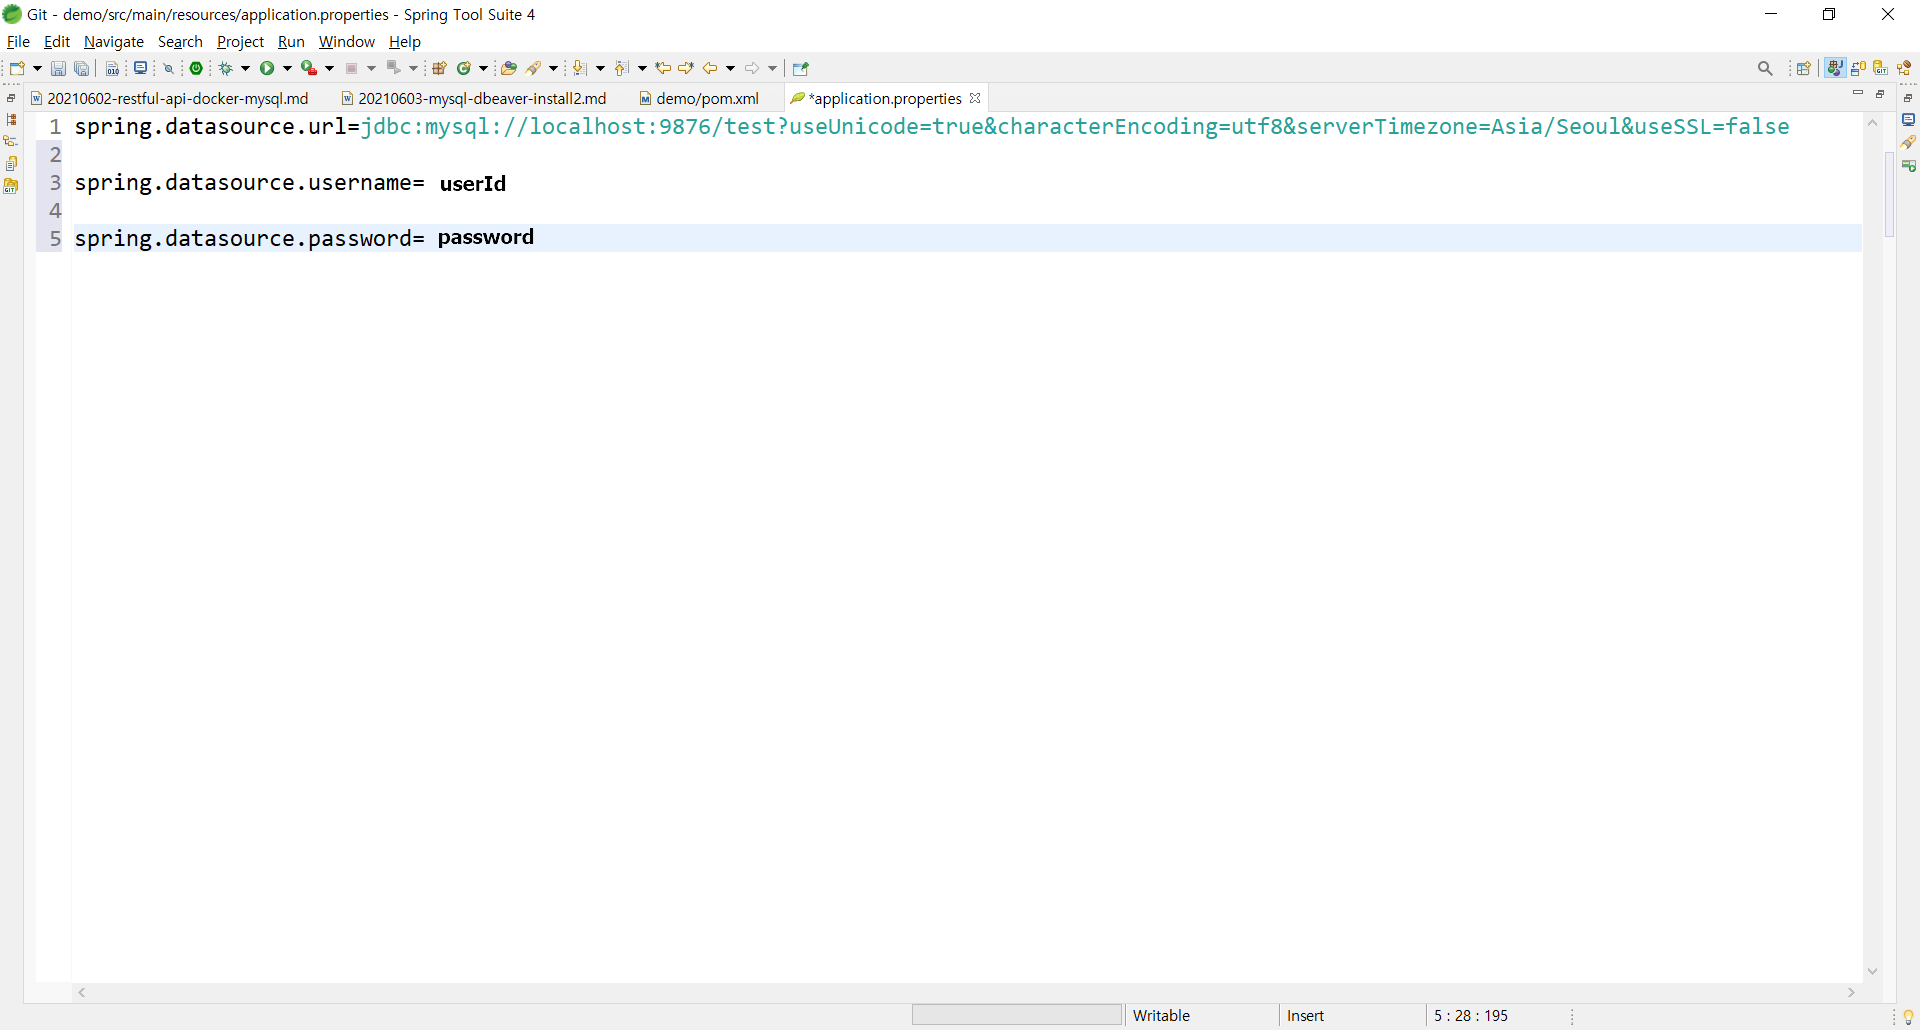Image resolution: width=1920 pixels, height=1030 pixels.
Task: Switch to 20210603-mysql-dbeaver-install2.md tab
Action: click(474, 98)
